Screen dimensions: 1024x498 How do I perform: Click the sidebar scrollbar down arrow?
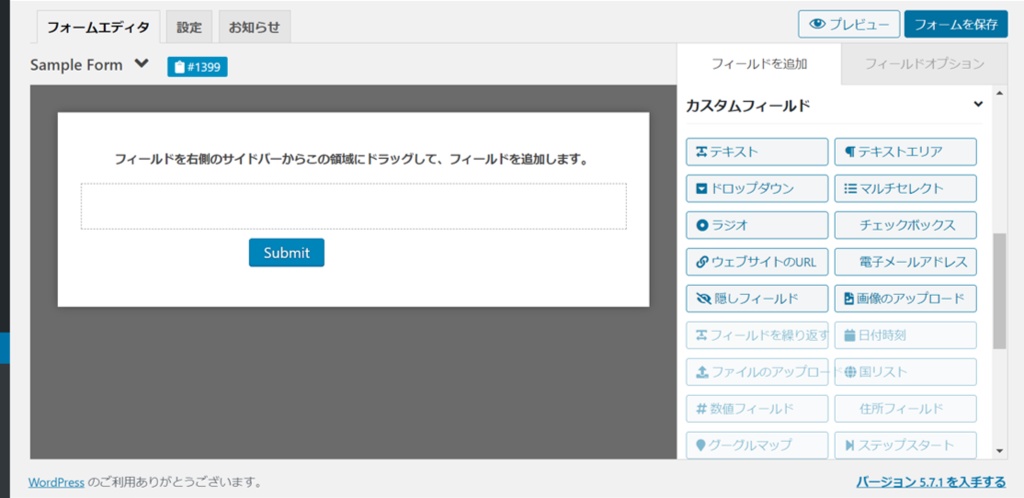click(999, 450)
